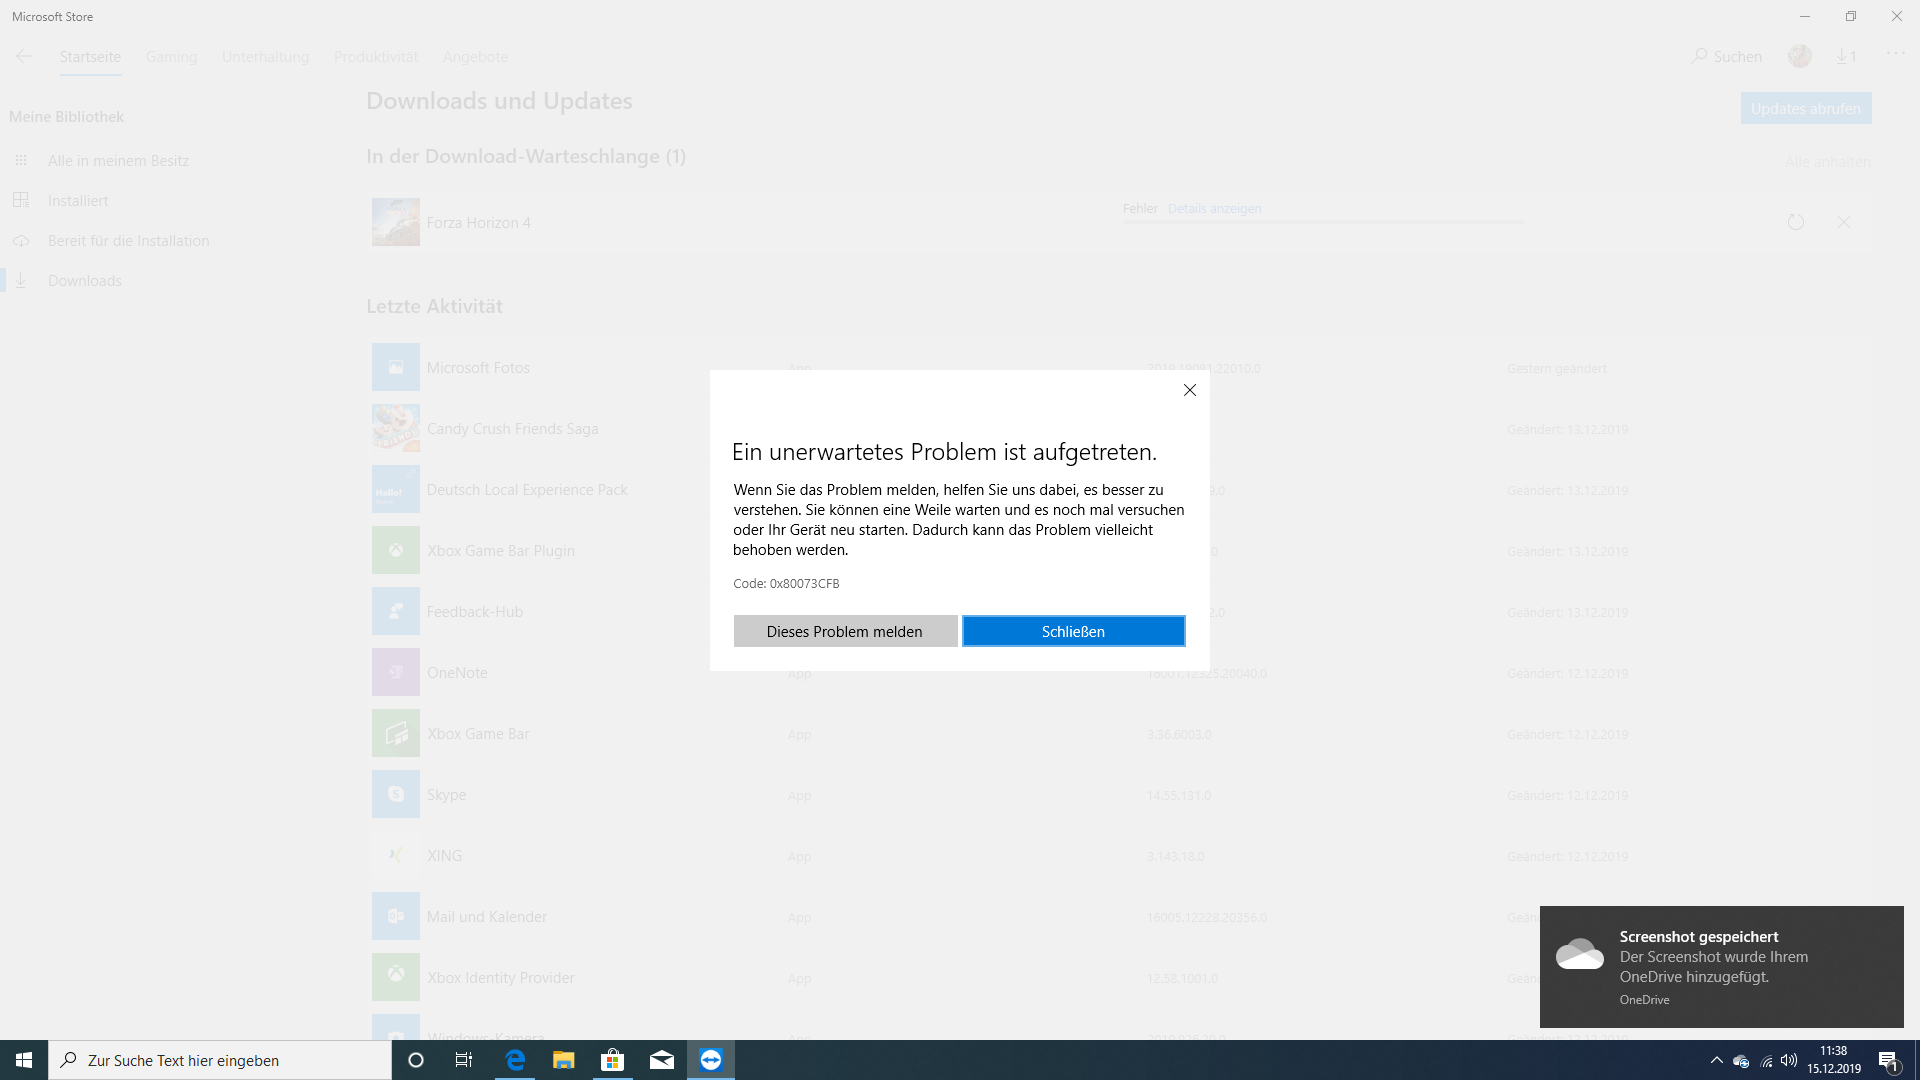Click the OneDrive screenshot saved notification
The width and height of the screenshot is (1920, 1080).
1720,966
